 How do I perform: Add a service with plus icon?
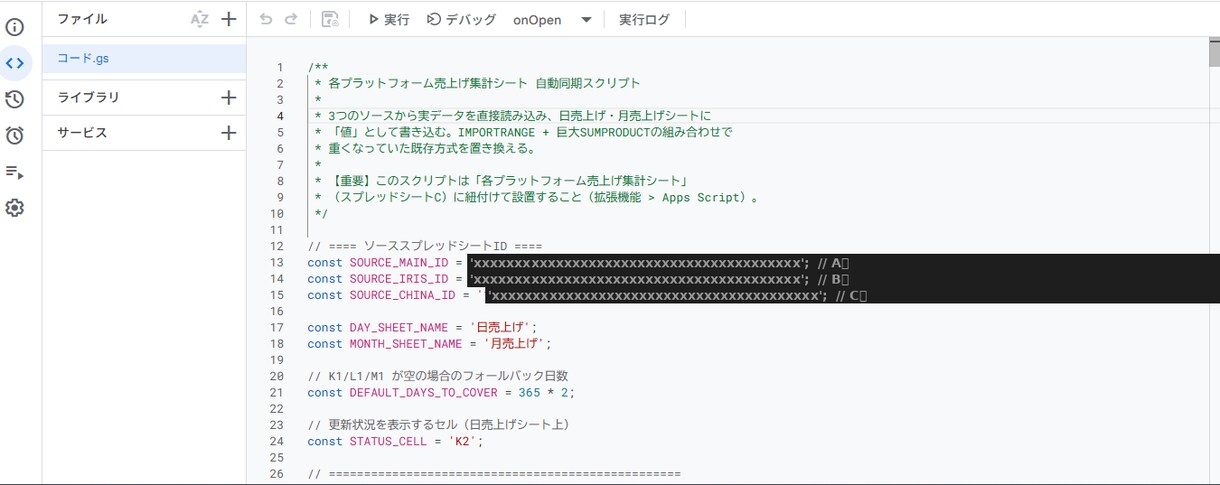tap(228, 132)
